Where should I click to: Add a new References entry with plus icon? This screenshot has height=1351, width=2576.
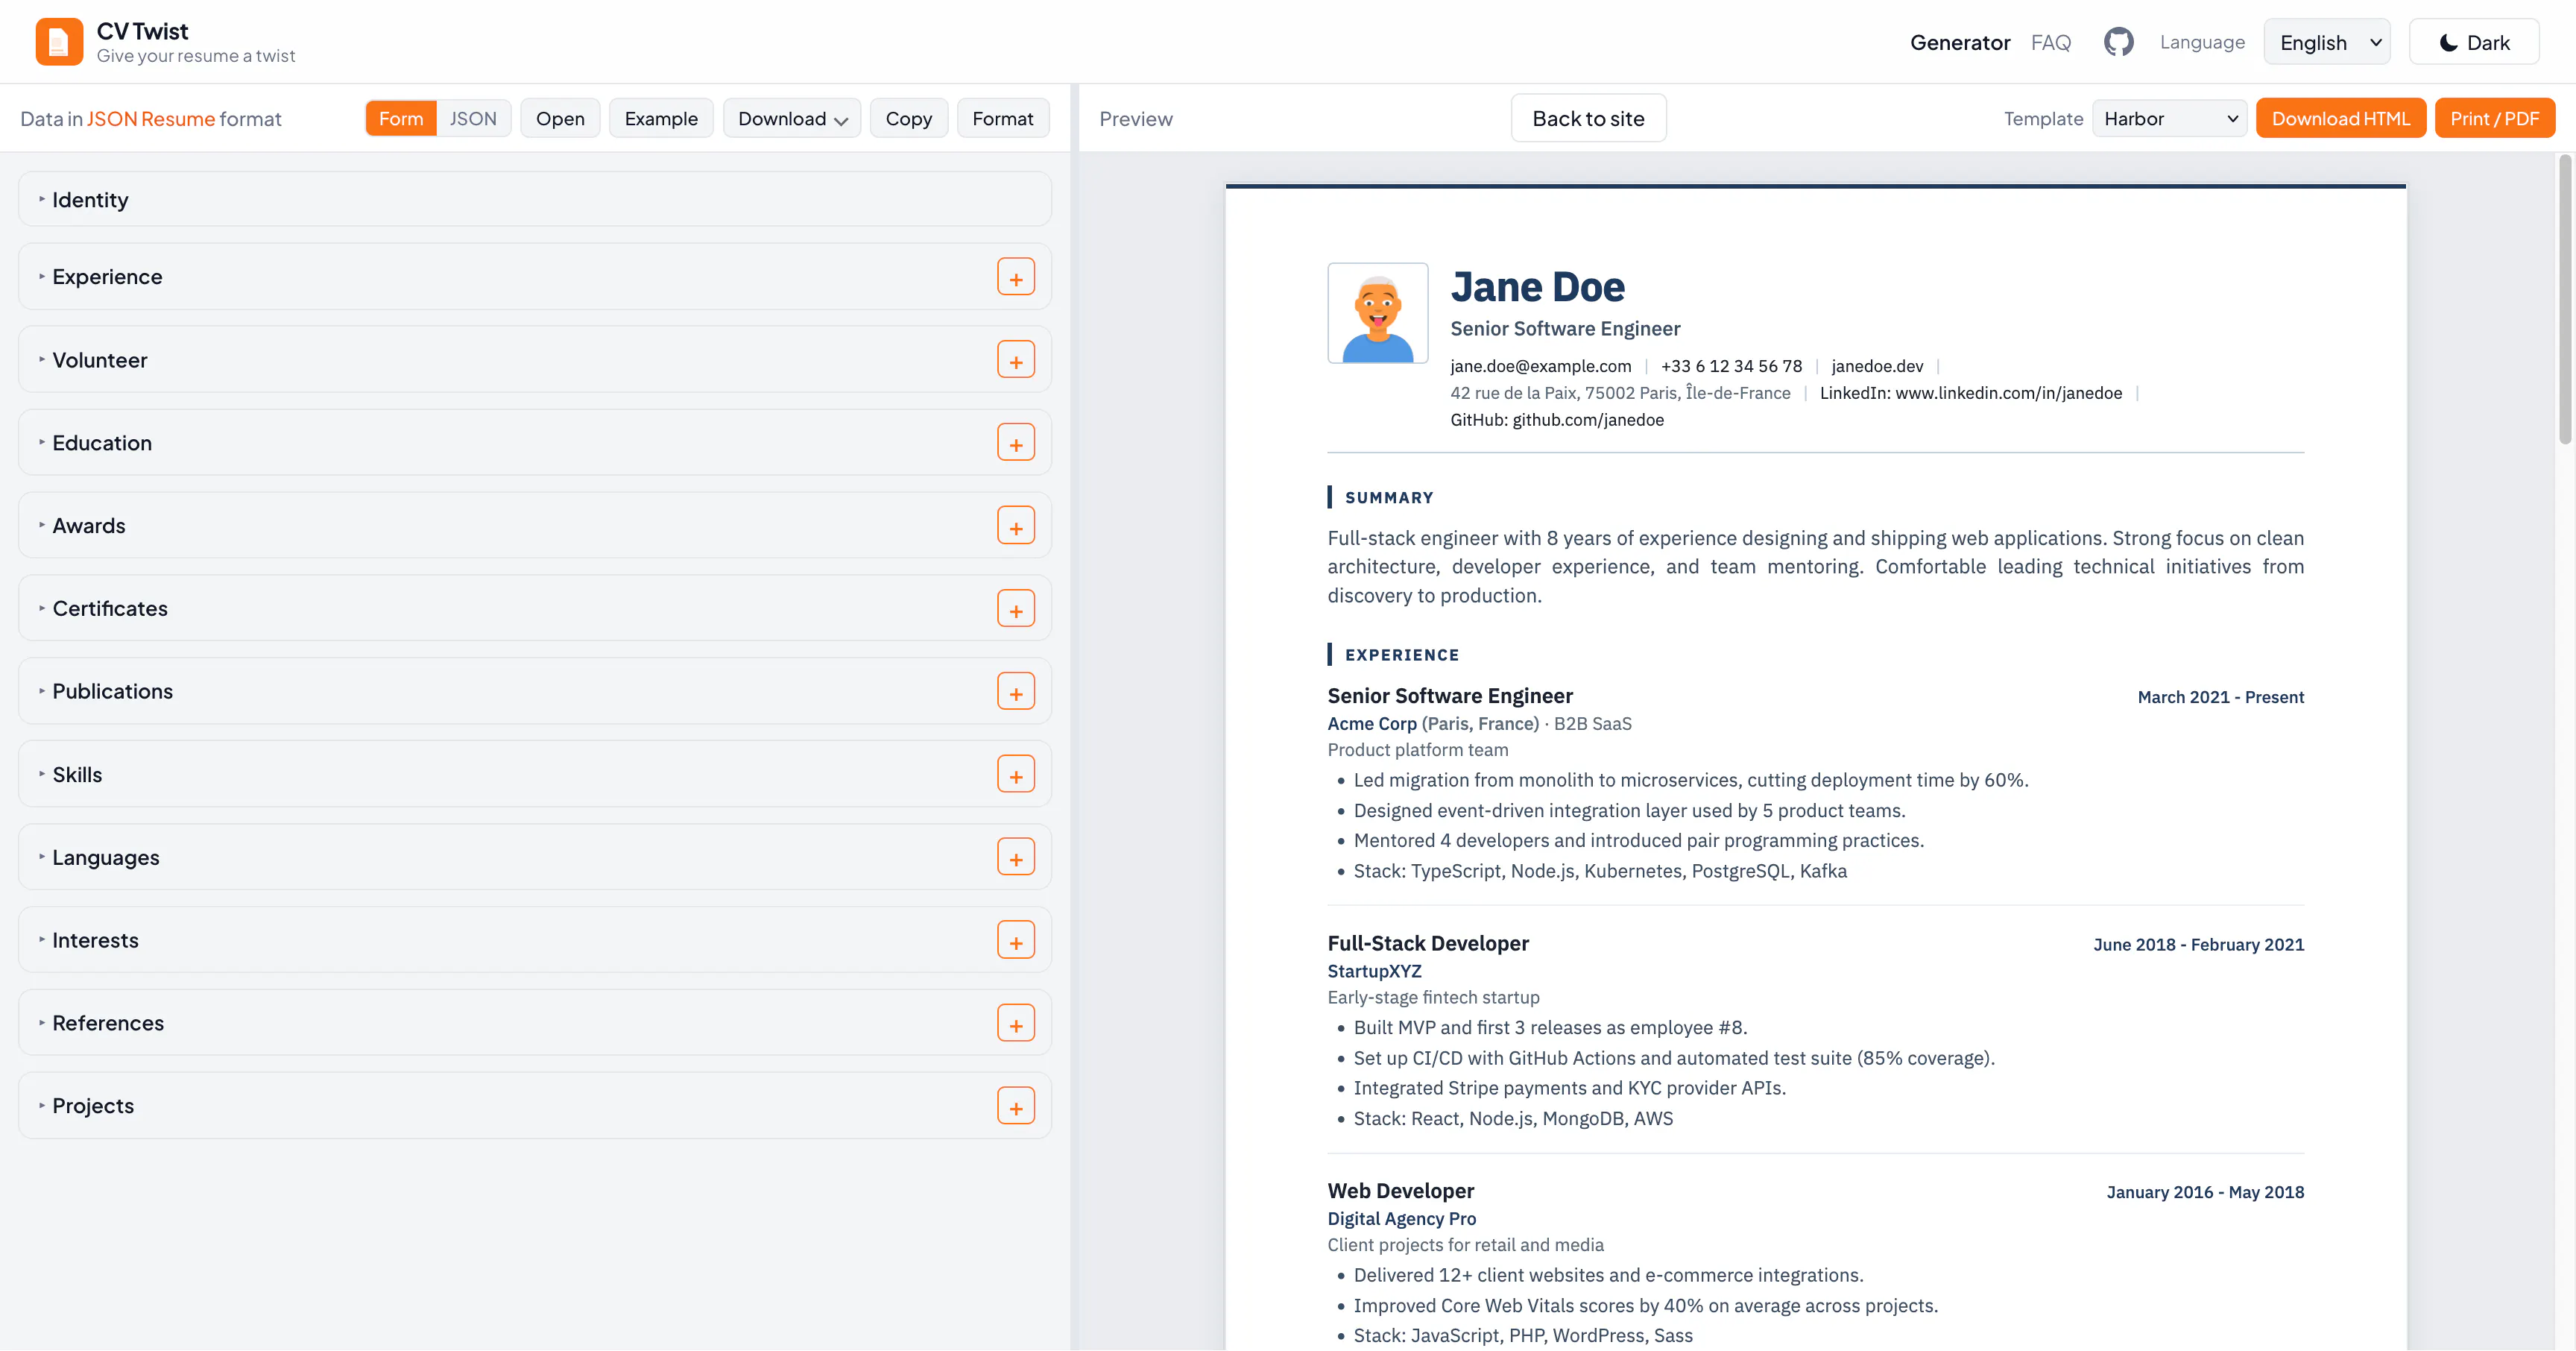pos(1015,1024)
